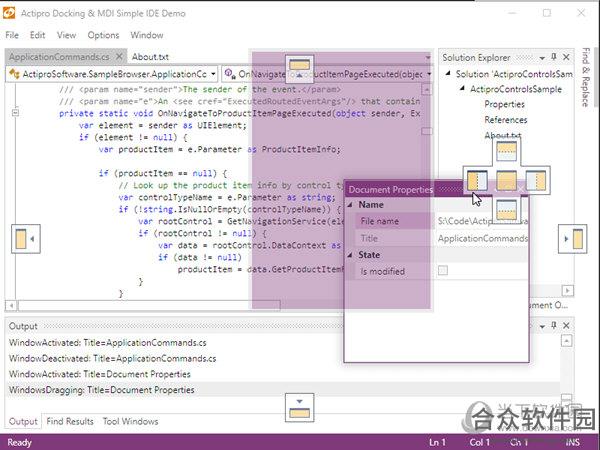This screenshot has width=600, height=450.
Task: Open the Window menu
Action: tap(147, 35)
